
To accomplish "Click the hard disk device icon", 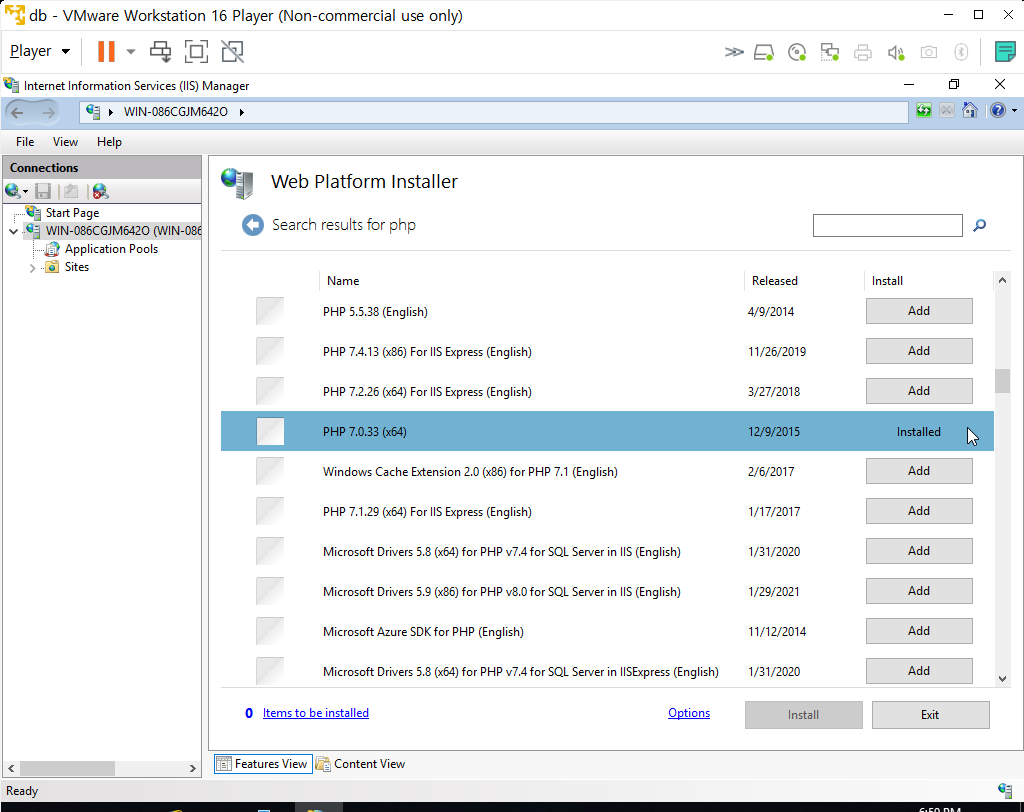I will 764,52.
